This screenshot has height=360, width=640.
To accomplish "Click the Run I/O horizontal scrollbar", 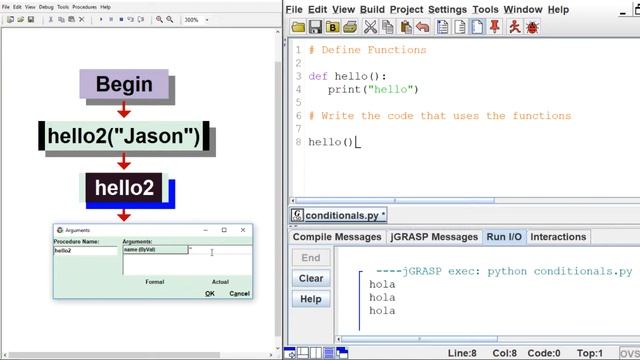I will 420,339.
